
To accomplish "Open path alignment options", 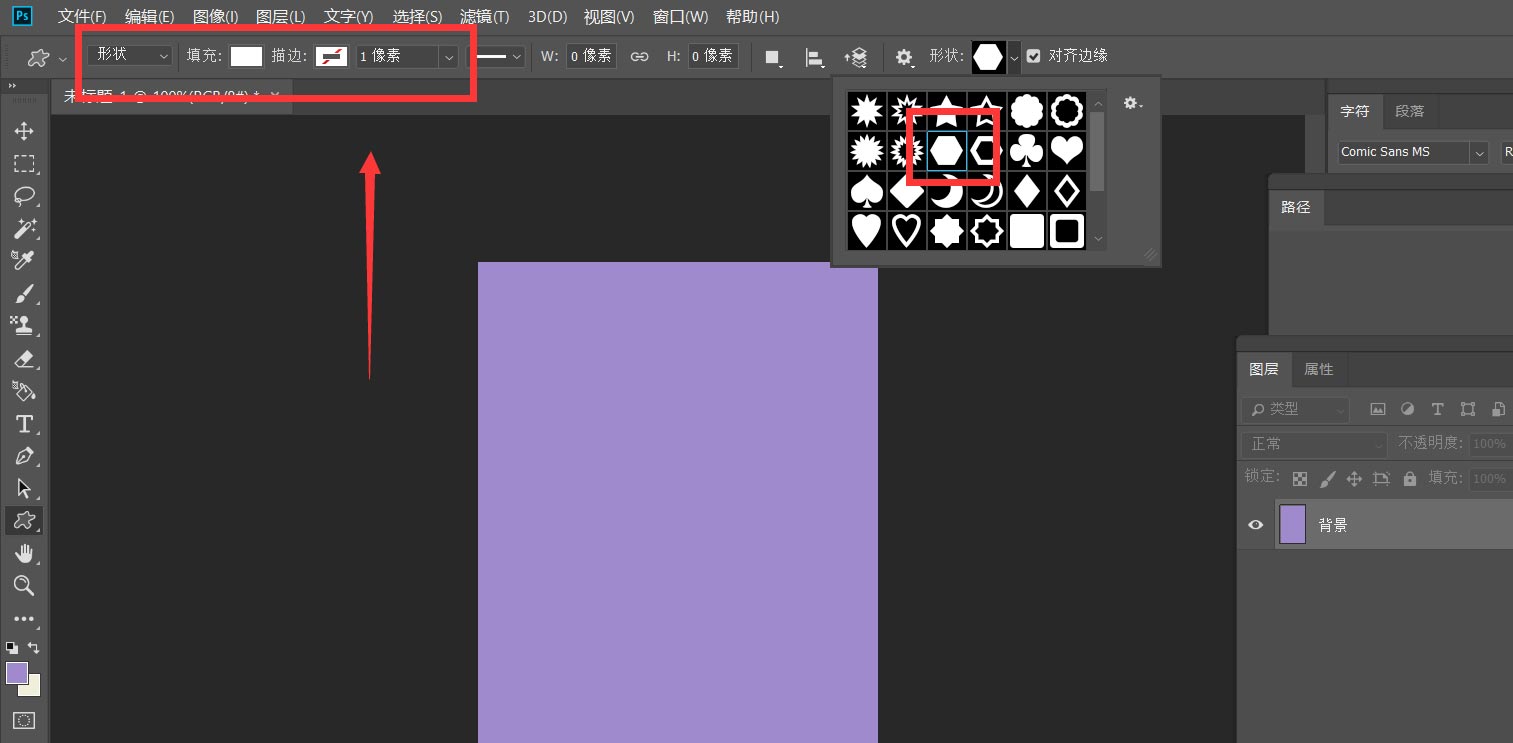I will [x=815, y=58].
